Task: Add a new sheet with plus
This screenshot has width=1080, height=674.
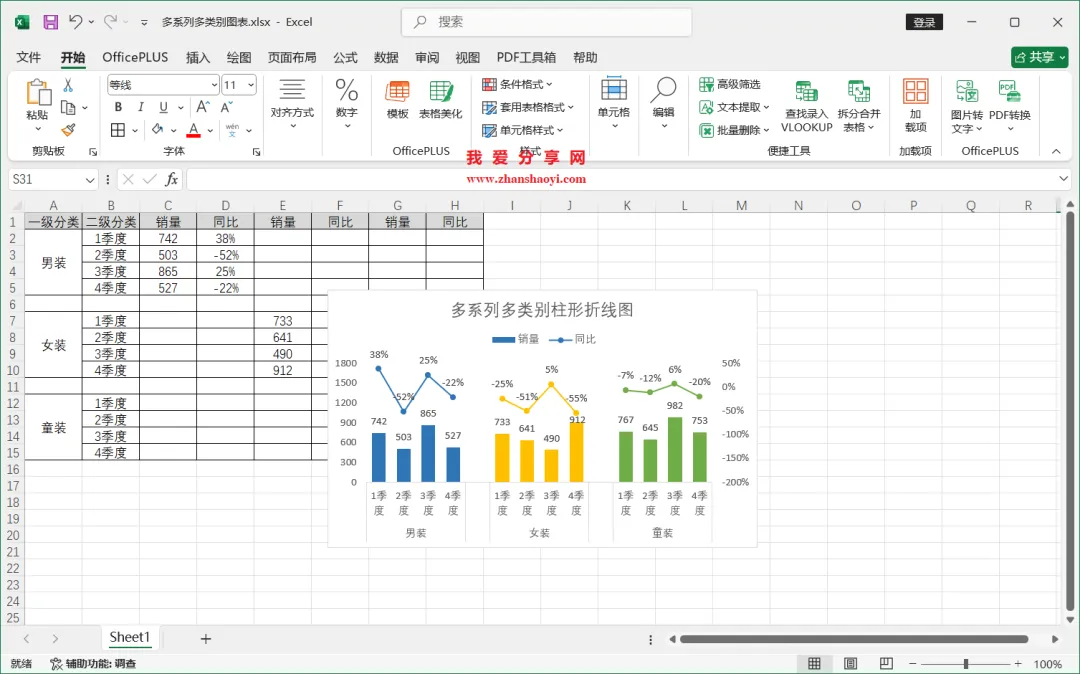Action: point(205,639)
